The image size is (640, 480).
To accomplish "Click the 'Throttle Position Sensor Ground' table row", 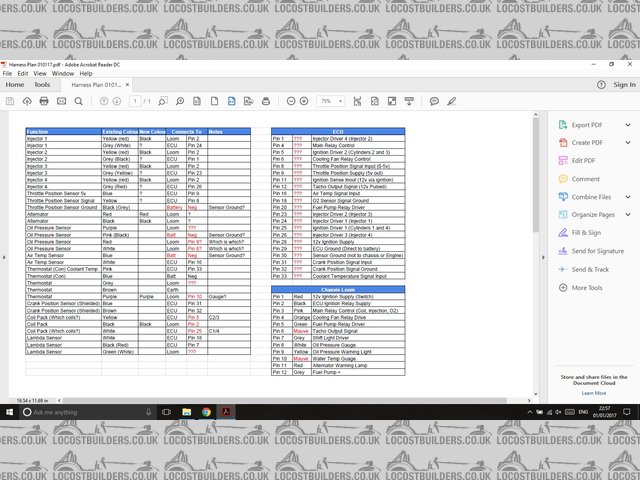I will (x=138, y=207).
